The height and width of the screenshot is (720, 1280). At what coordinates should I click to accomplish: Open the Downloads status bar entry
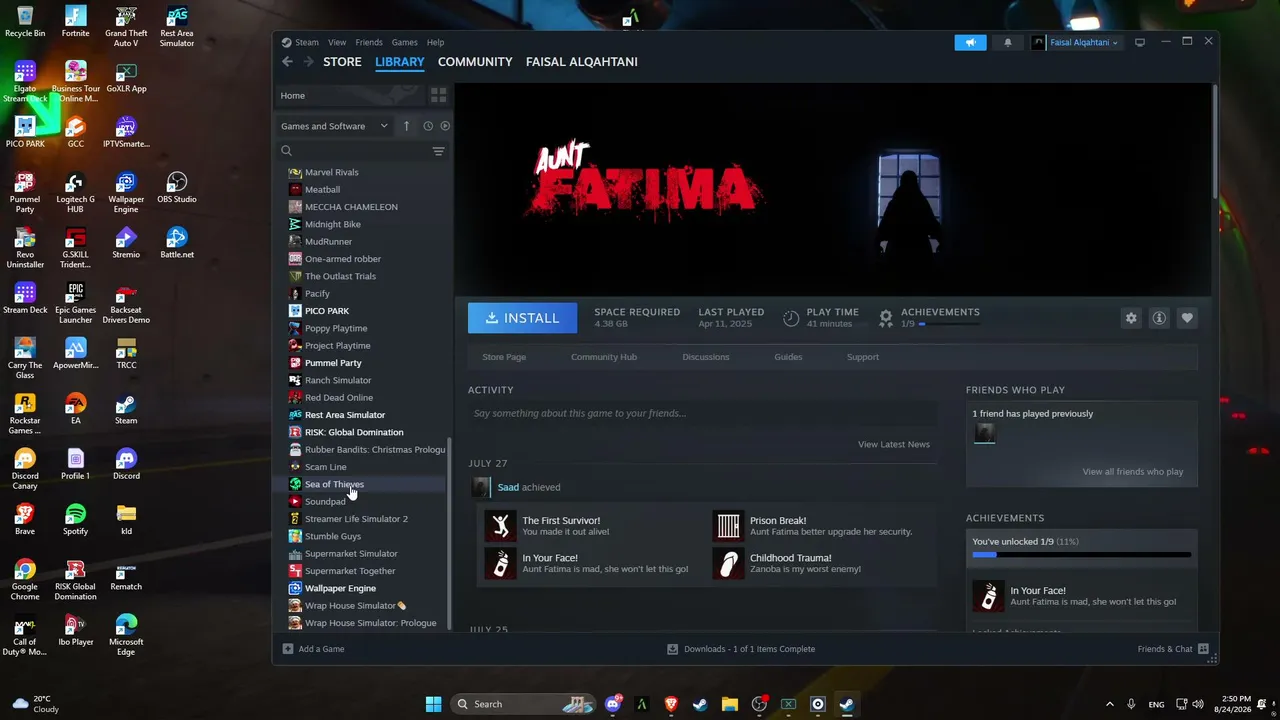coord(741,649)
